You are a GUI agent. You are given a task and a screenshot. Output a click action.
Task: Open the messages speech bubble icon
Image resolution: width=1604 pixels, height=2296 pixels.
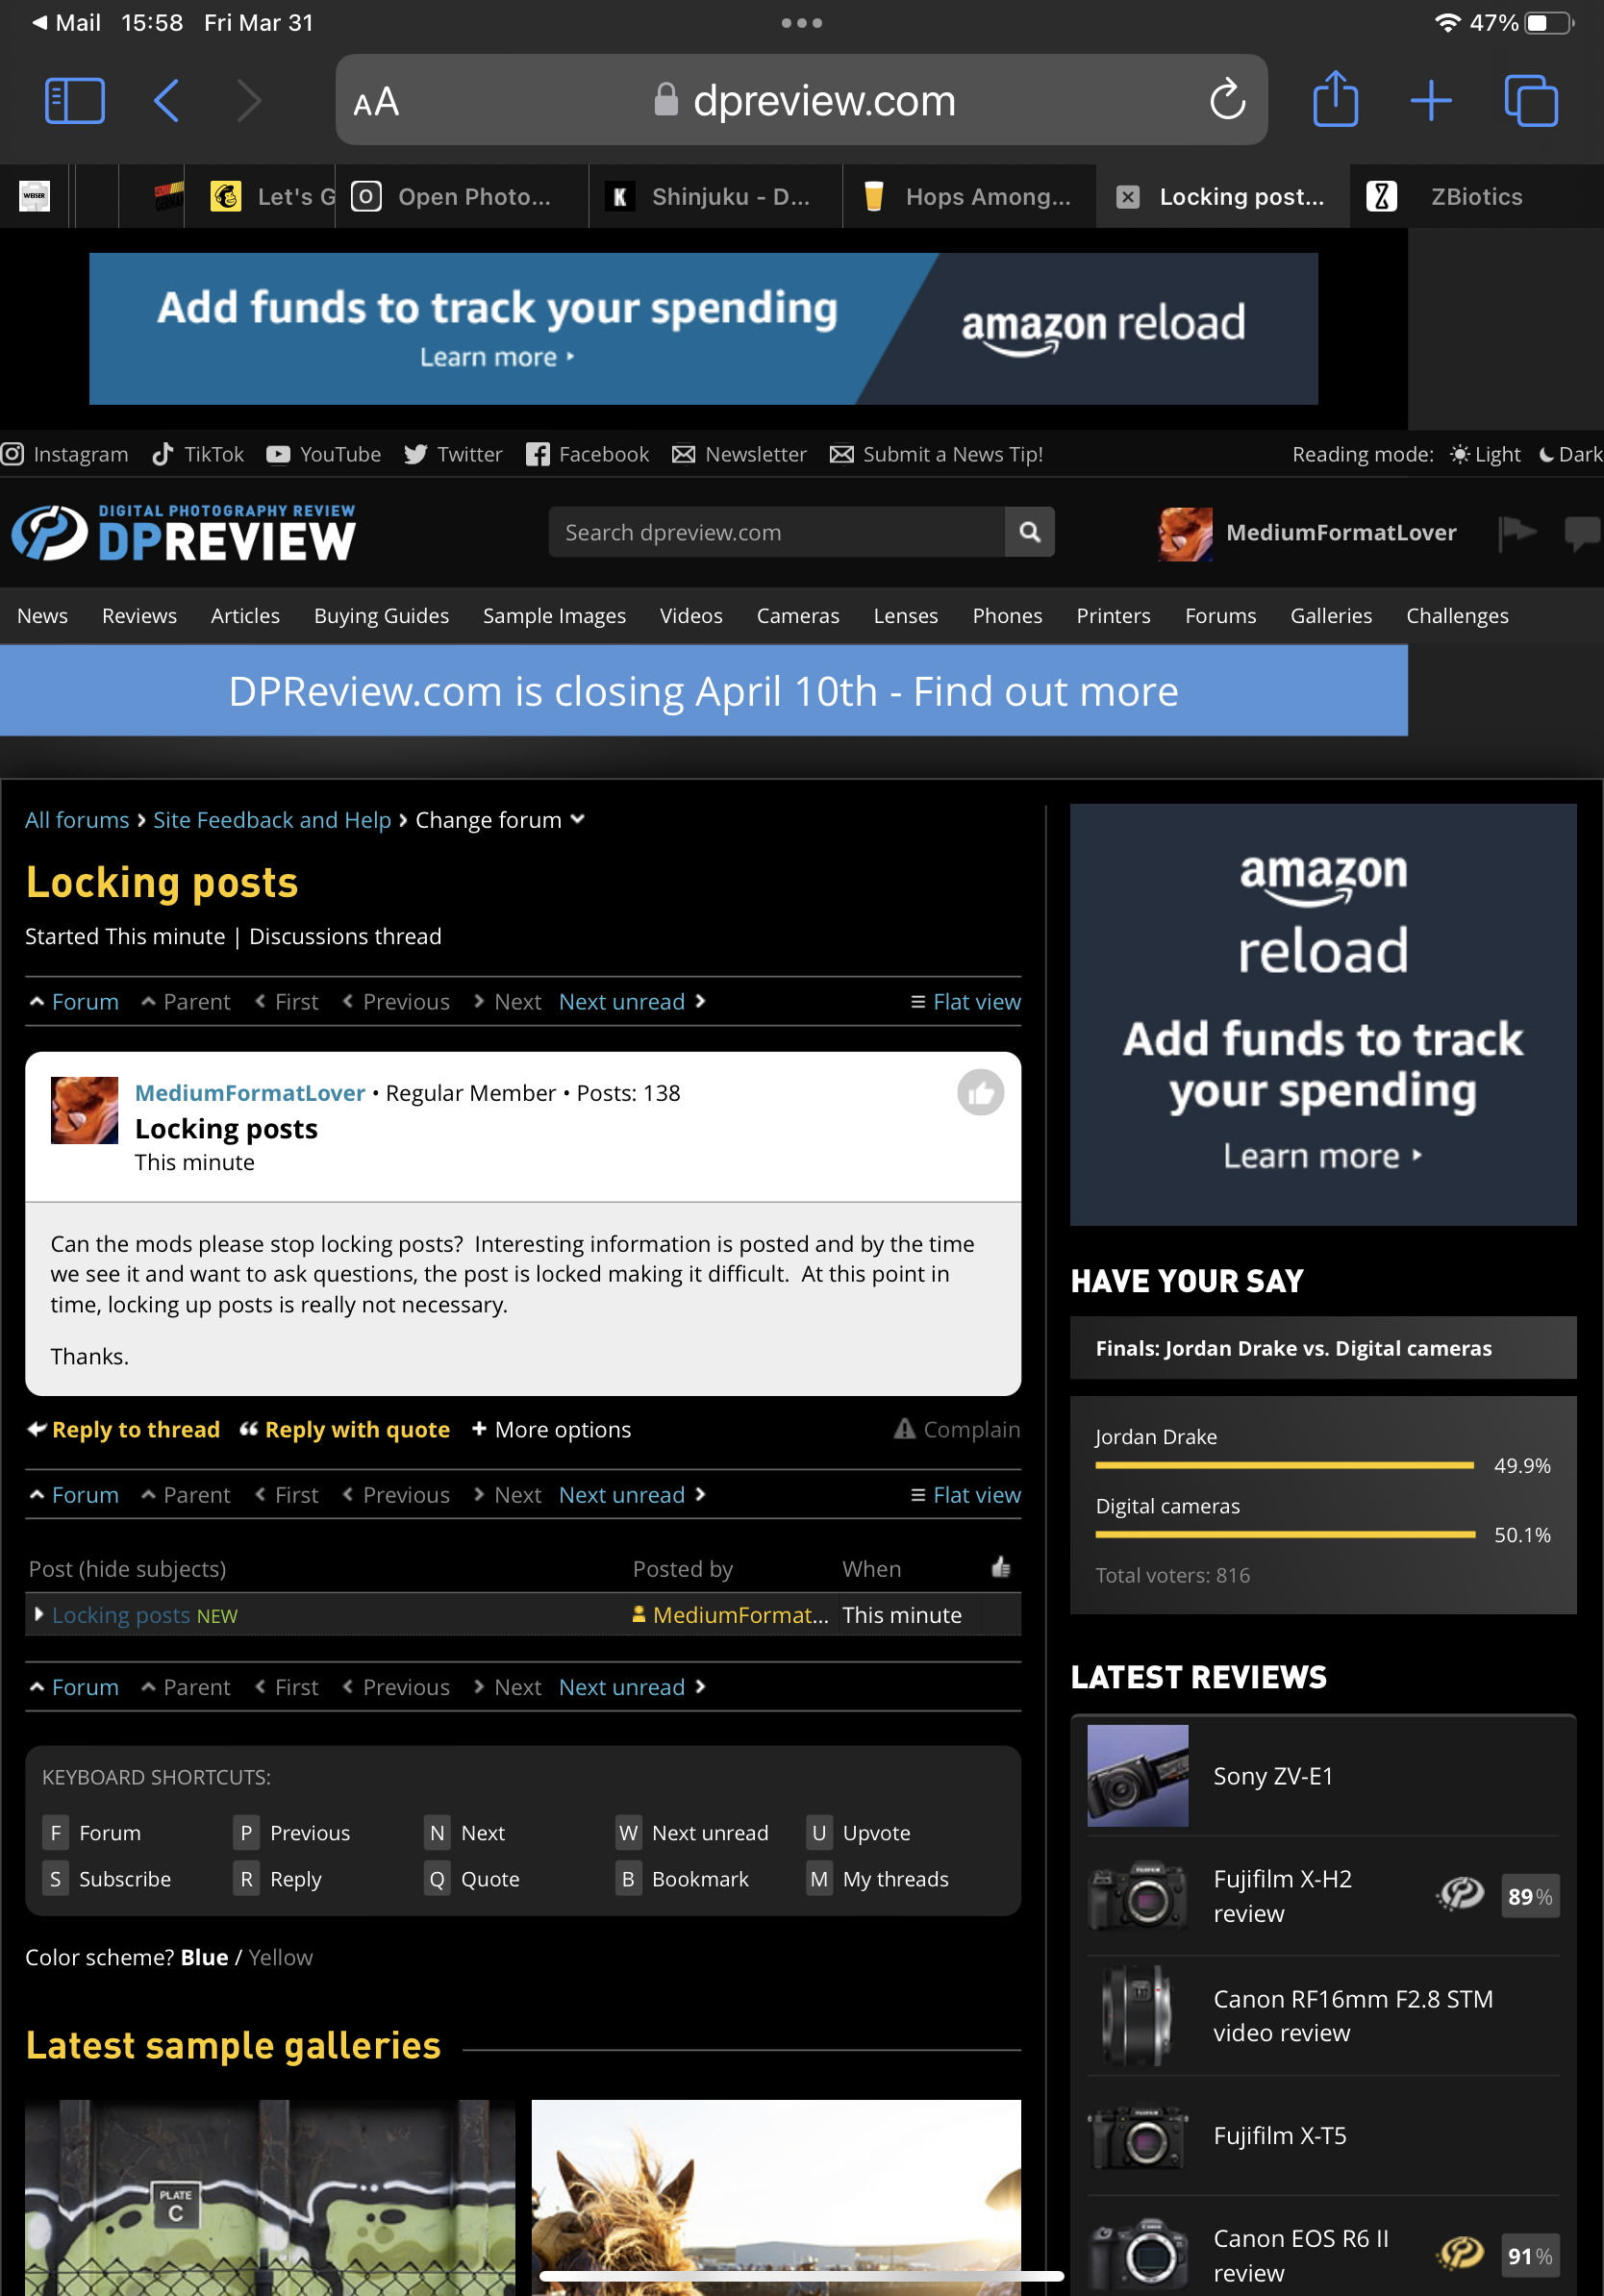click(x=1581, y=532)
